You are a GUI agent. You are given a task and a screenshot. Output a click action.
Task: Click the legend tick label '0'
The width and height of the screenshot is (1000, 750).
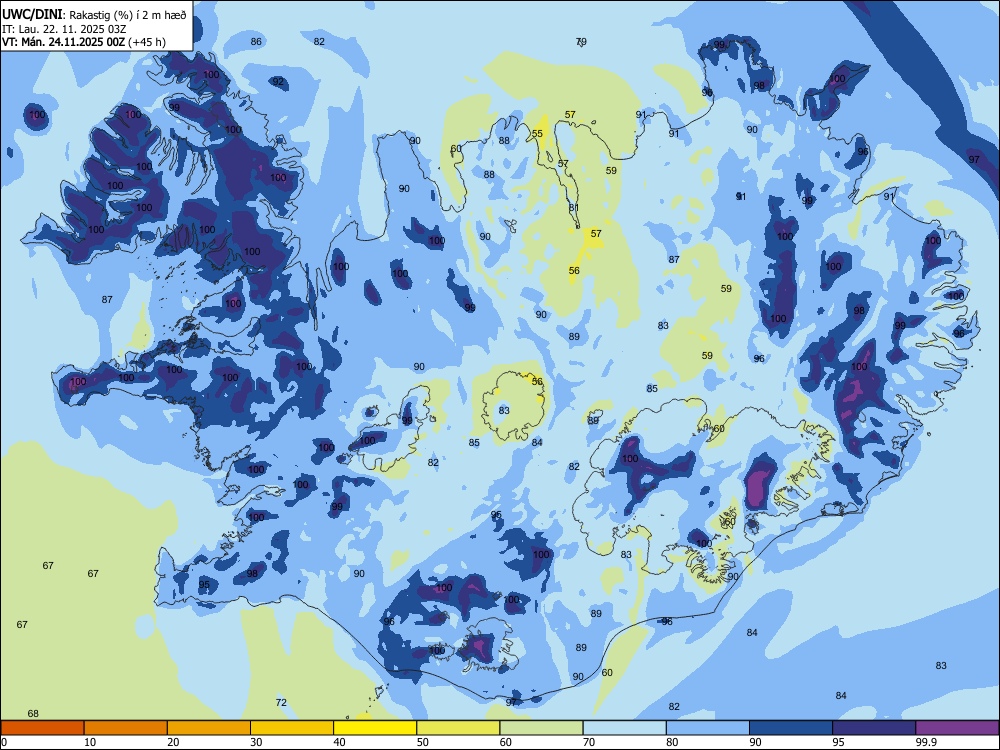point(4,742)
